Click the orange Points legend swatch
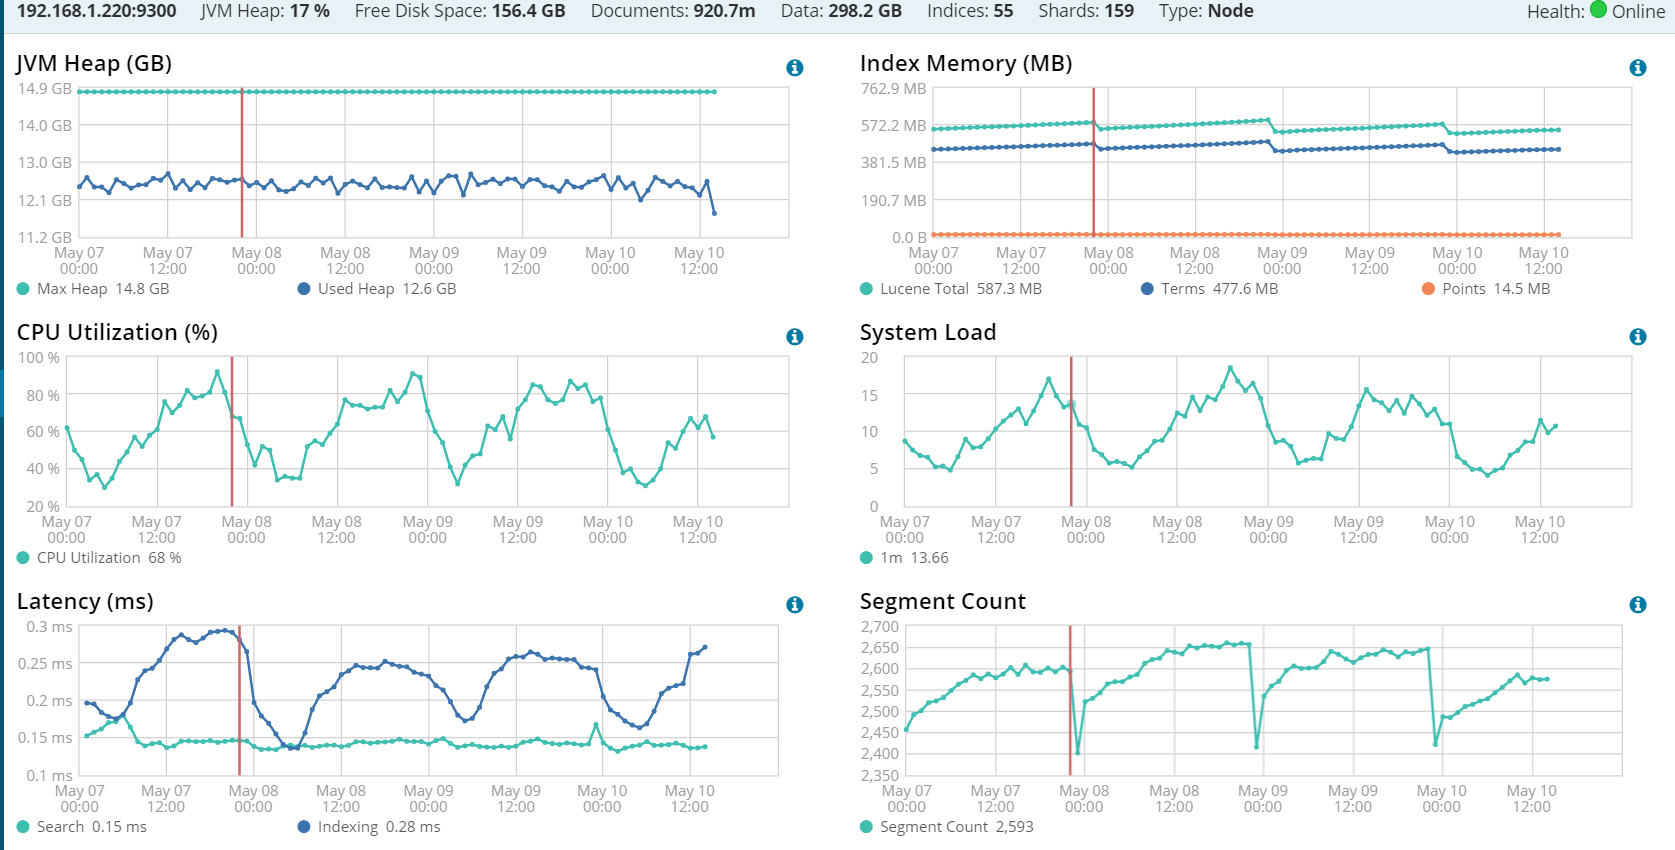Viewport: 1675px width, 850px height. point(1428,289)
